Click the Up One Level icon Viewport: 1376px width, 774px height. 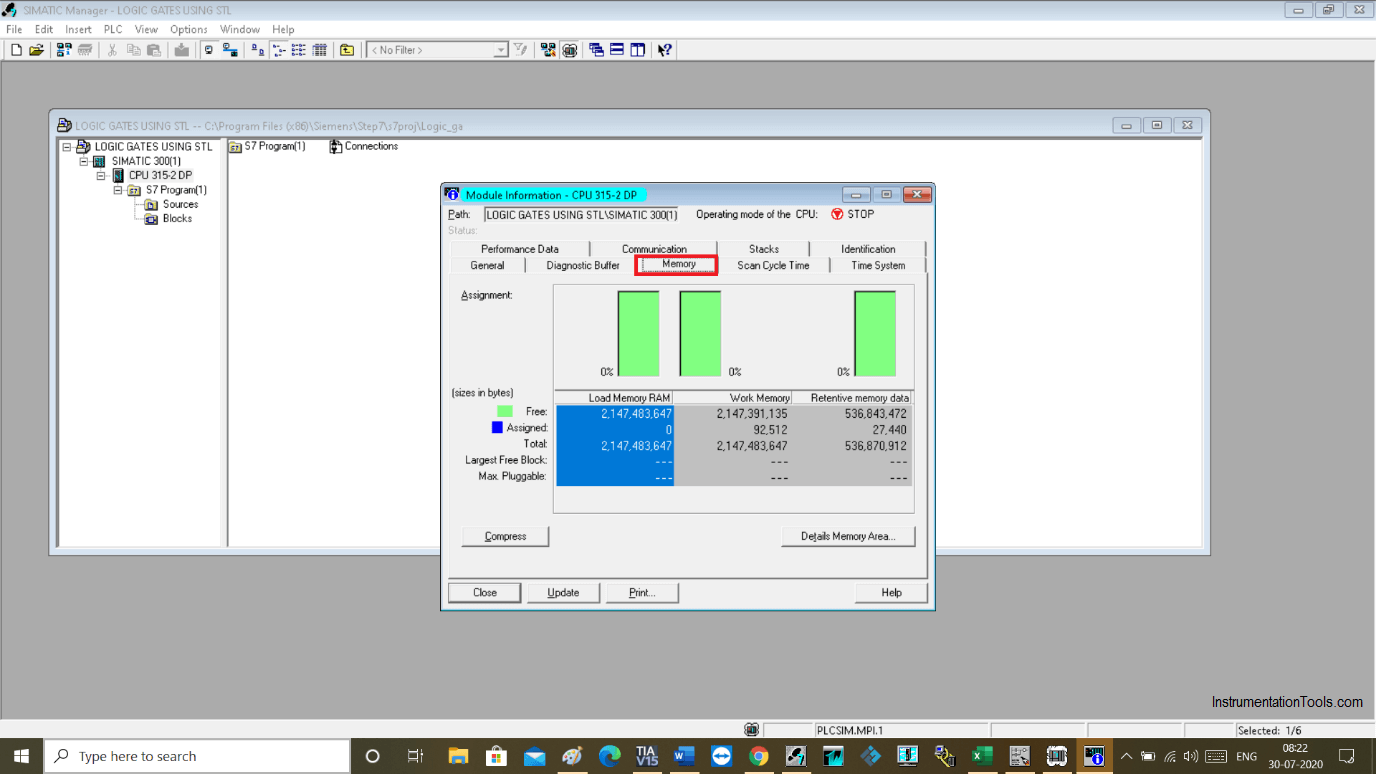coord(347,50)
